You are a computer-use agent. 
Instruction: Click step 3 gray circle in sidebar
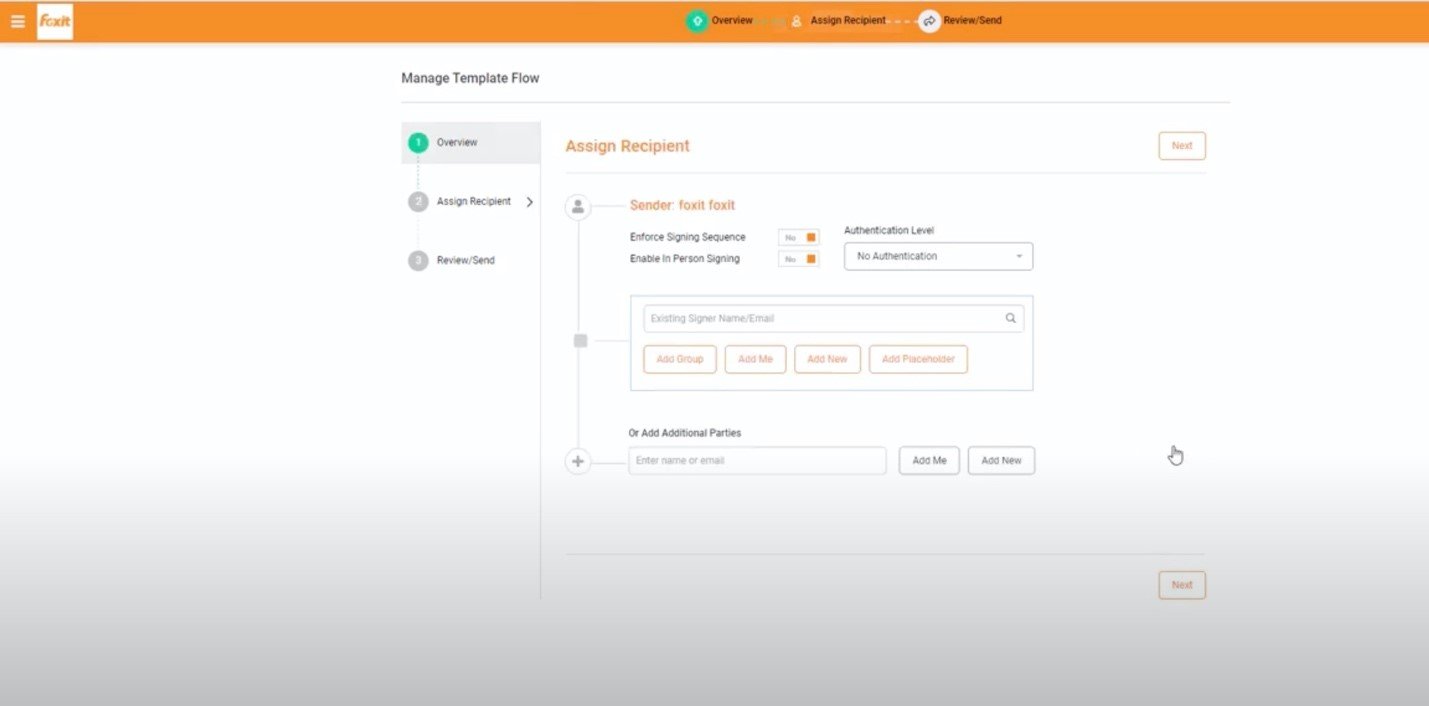point(418,261)
